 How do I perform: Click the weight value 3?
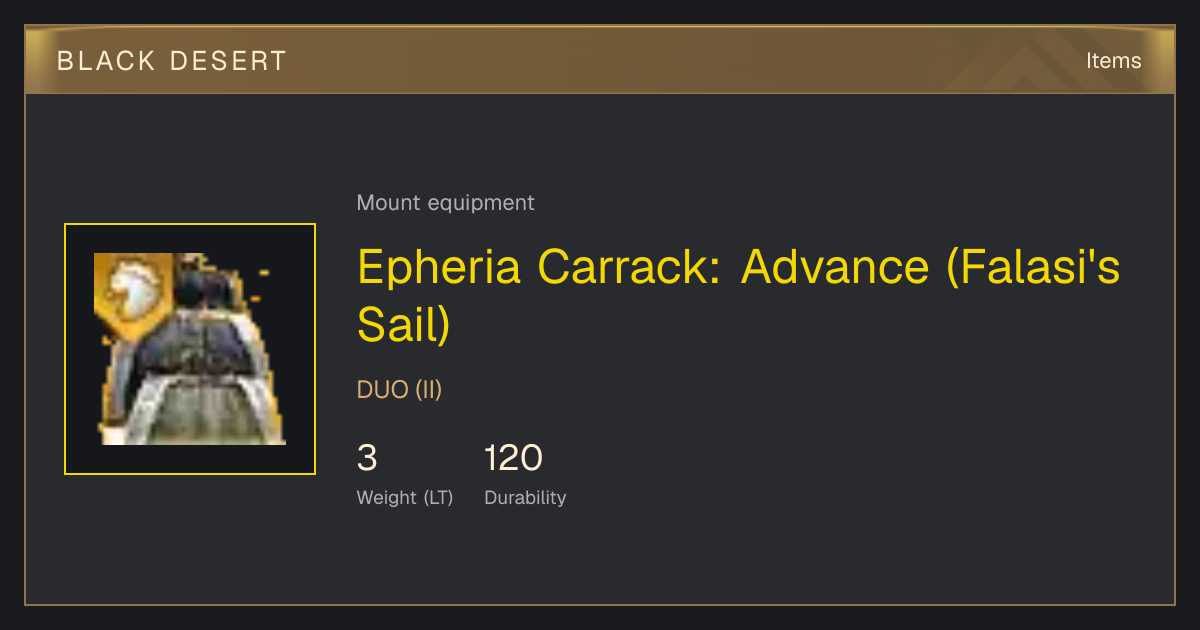367,458
